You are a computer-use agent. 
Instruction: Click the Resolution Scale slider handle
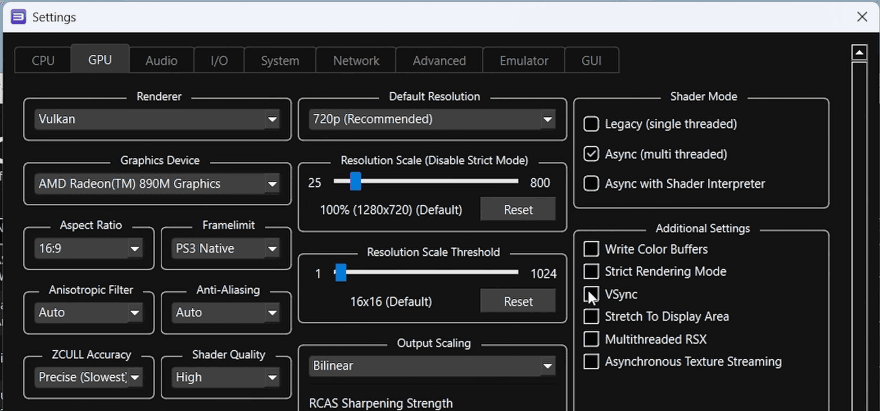[x=355, y=181]
